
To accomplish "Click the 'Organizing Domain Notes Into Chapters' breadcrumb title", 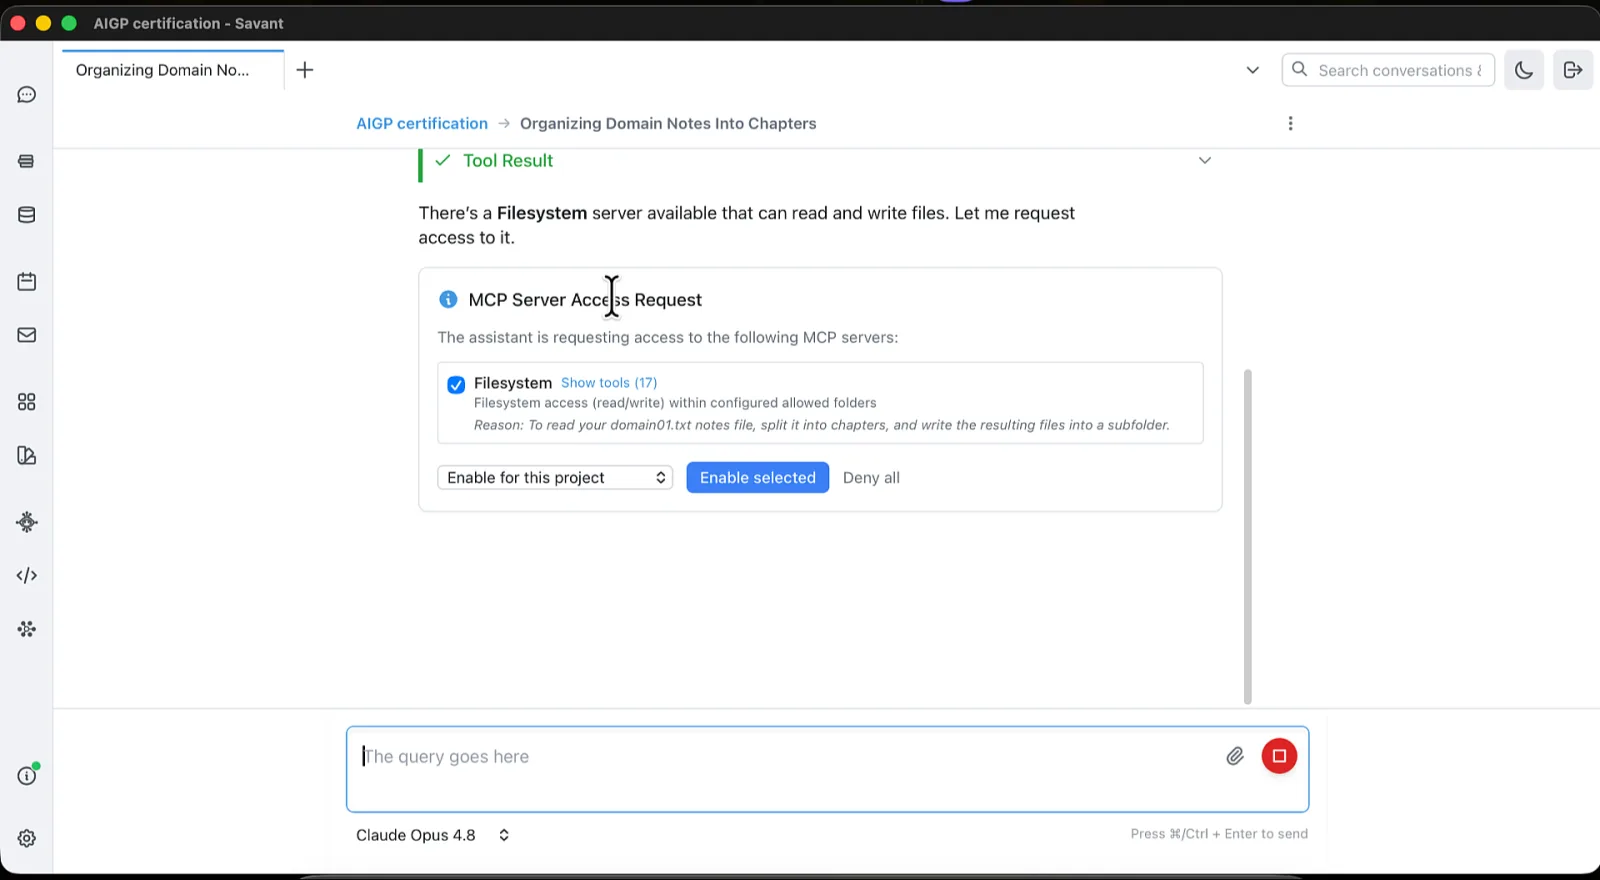I will click(668, 123).
